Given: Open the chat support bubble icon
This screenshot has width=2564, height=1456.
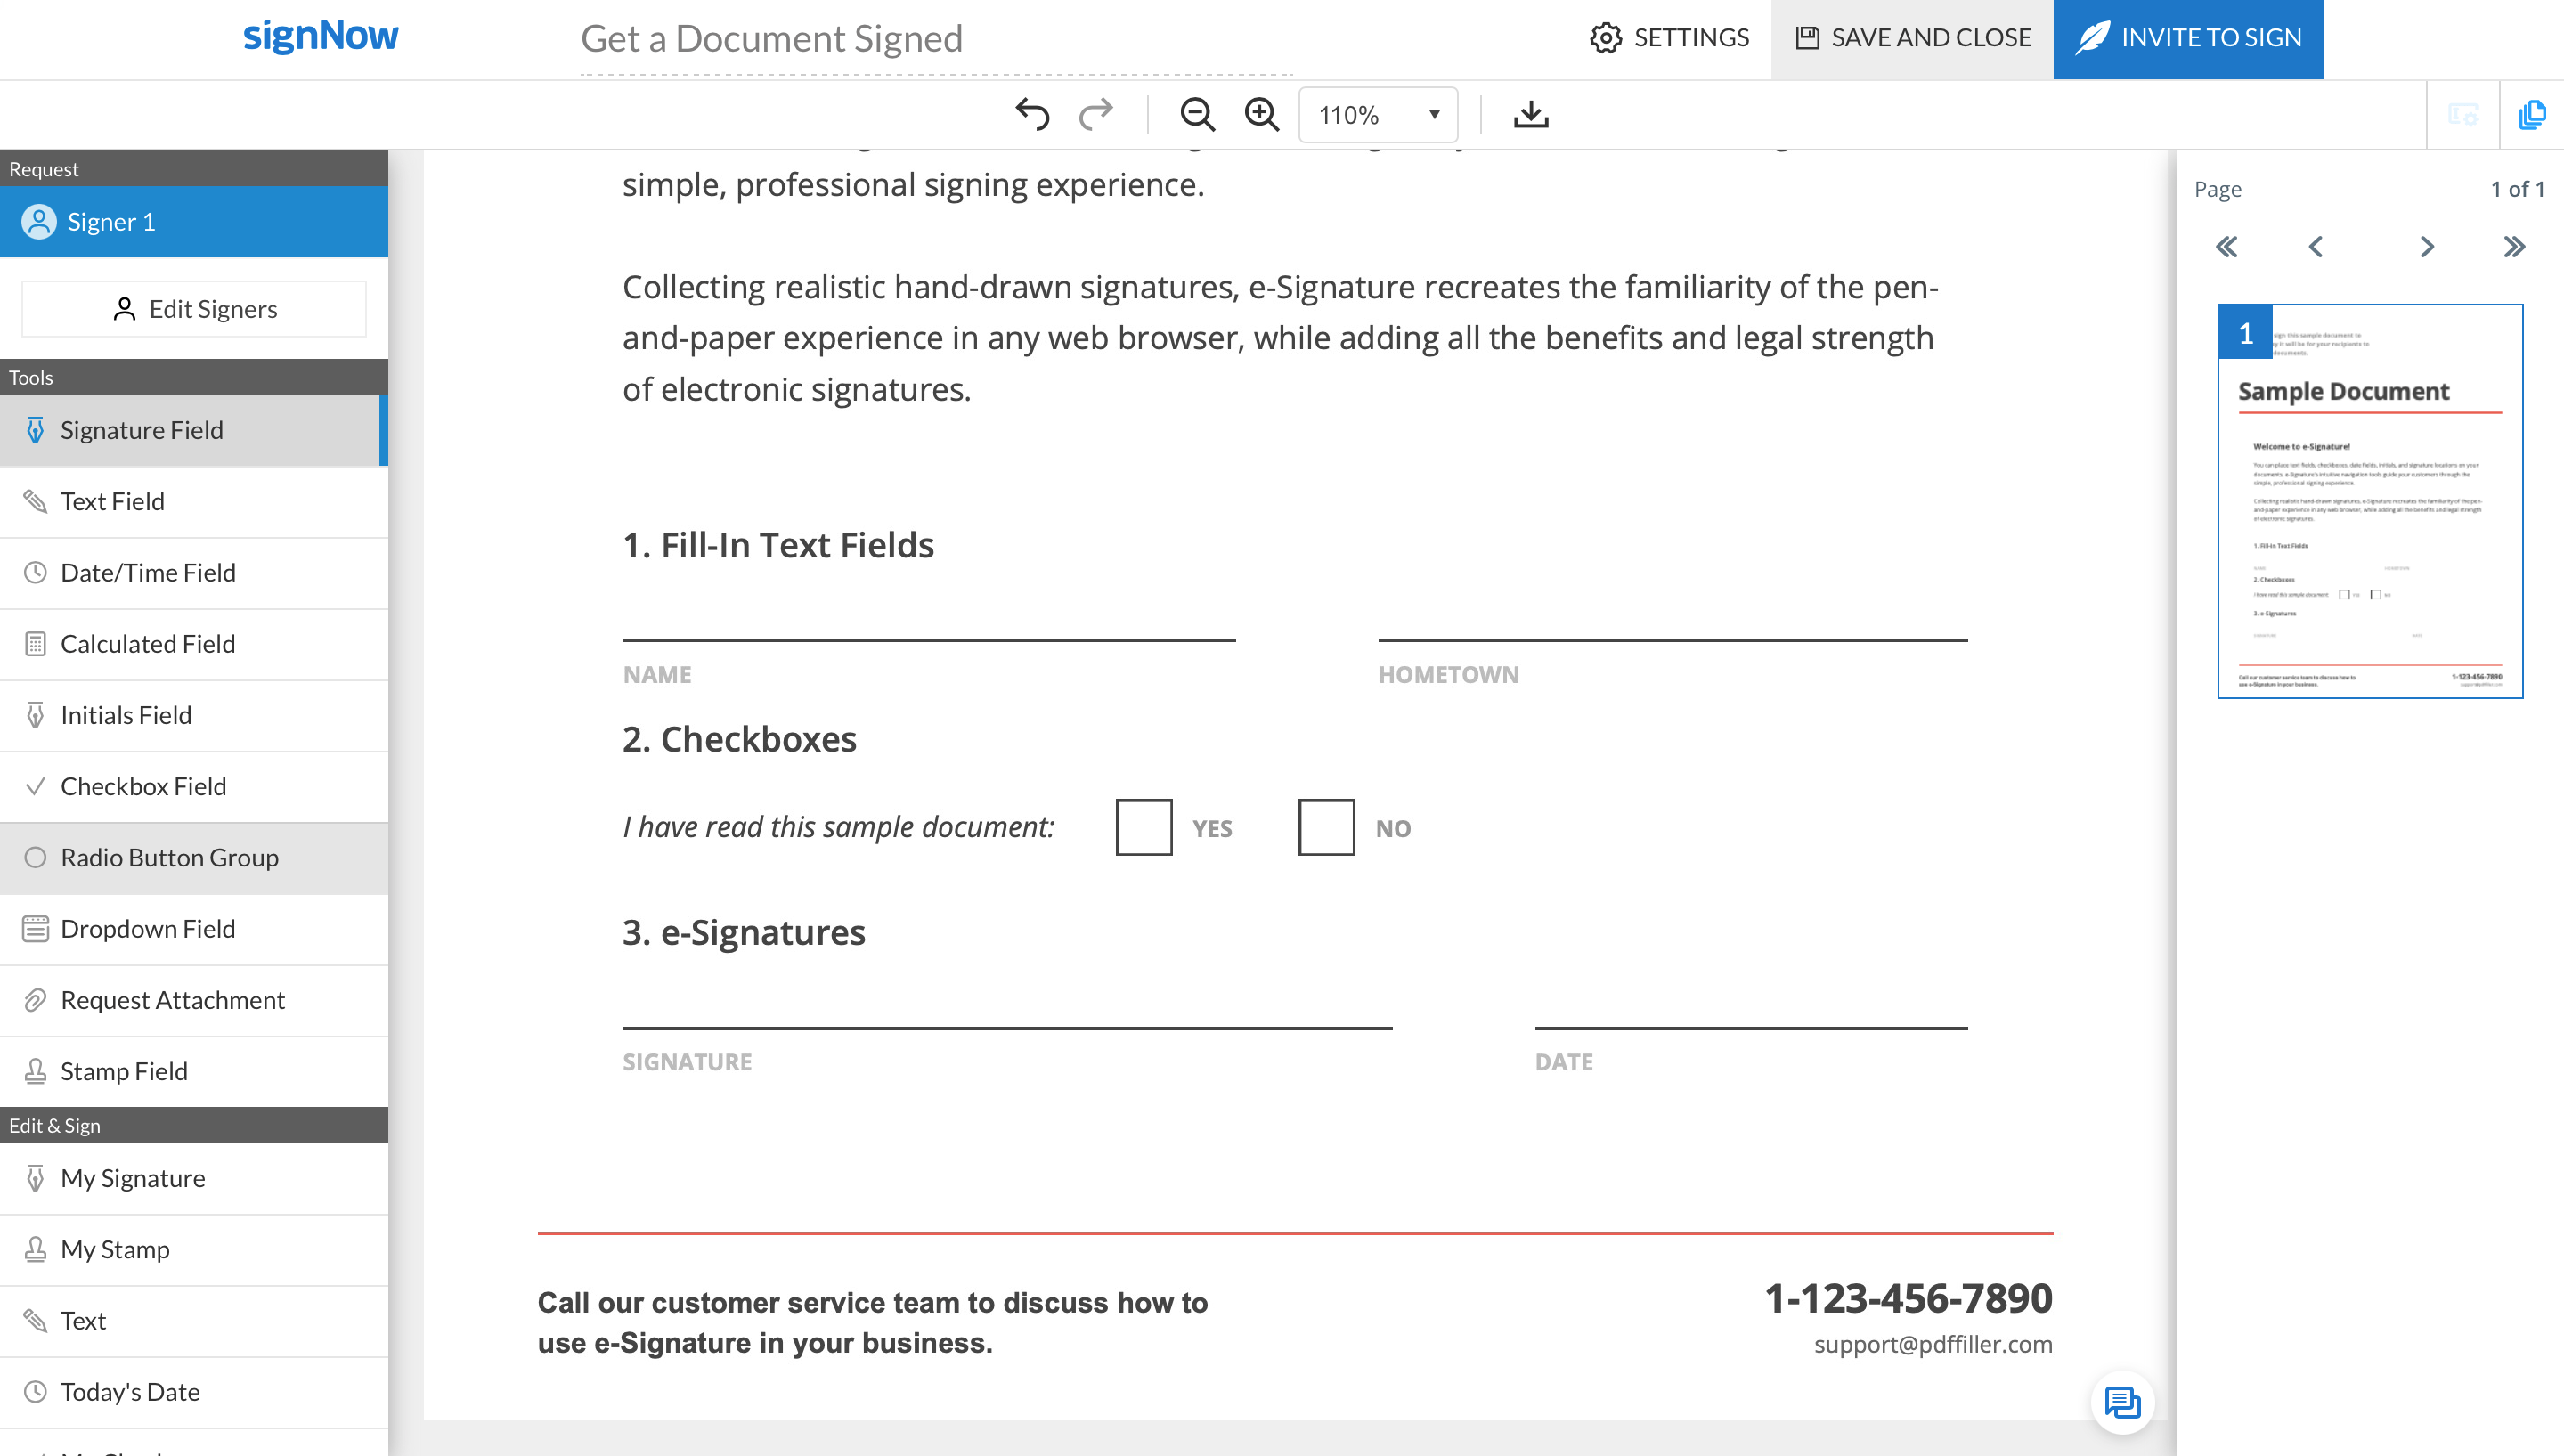Looking at the screenshot, I should pos(2122,1402).
